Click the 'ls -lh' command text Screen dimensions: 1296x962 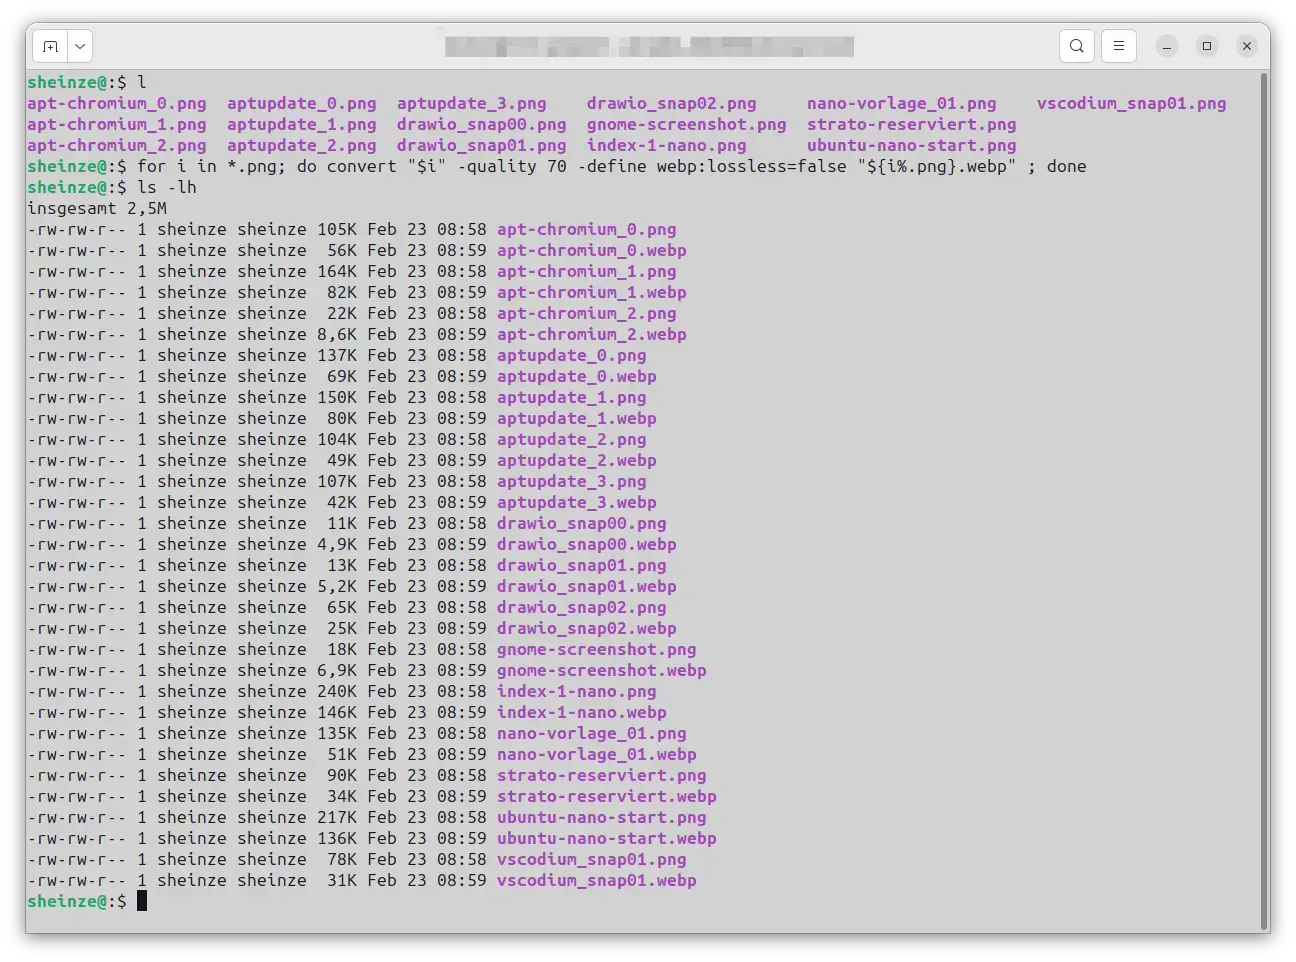pyautogui.click(x=167, y=187)
